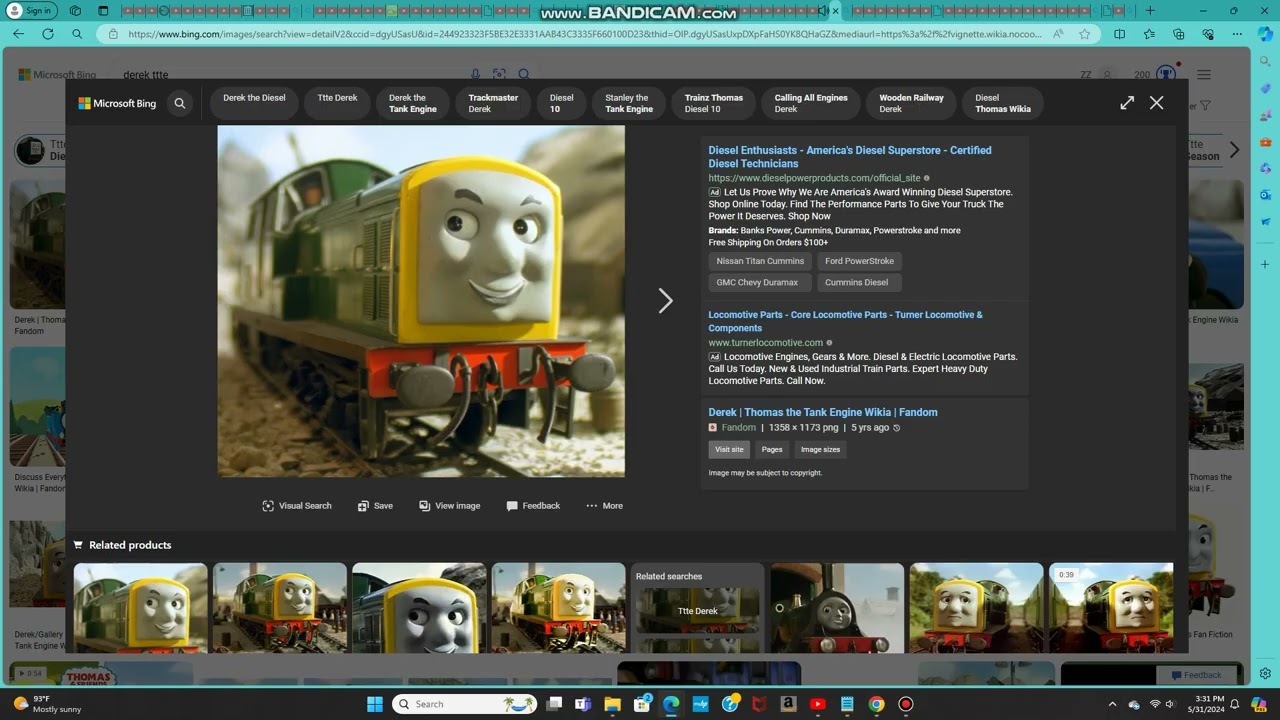Open the www.turnerlocomotive.com URL

pyautogui.click(x=765, y=342)
